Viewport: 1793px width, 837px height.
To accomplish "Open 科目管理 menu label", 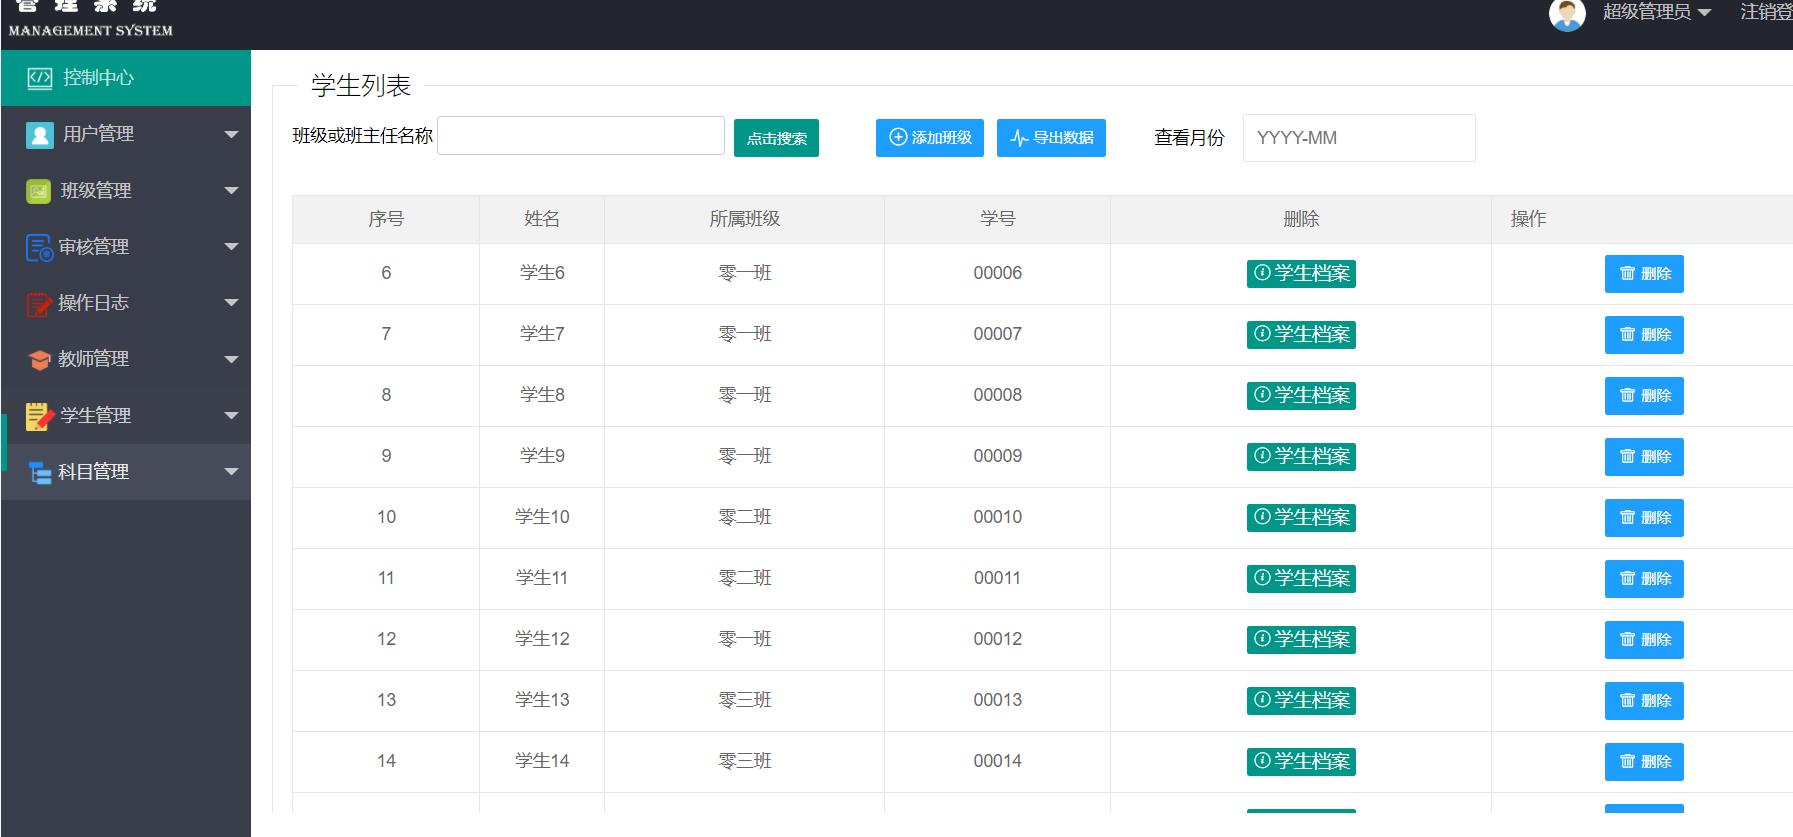I will pyautogui.click(x=94, y=471).
